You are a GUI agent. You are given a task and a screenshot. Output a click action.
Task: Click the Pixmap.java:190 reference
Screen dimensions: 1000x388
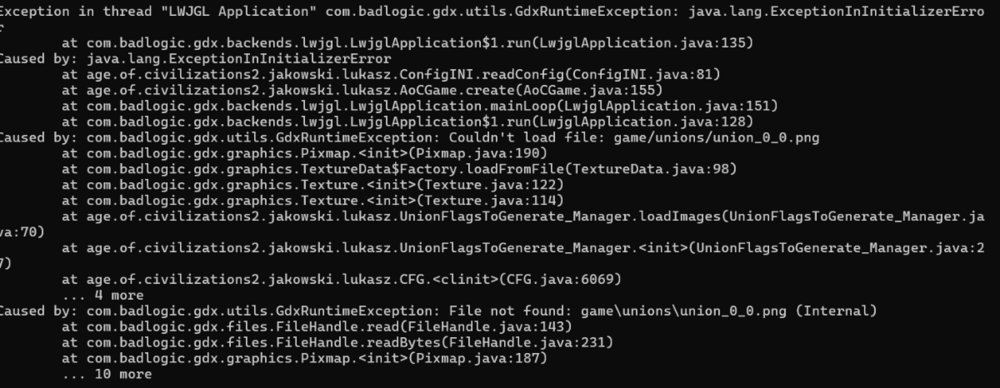tap(476, 153)
